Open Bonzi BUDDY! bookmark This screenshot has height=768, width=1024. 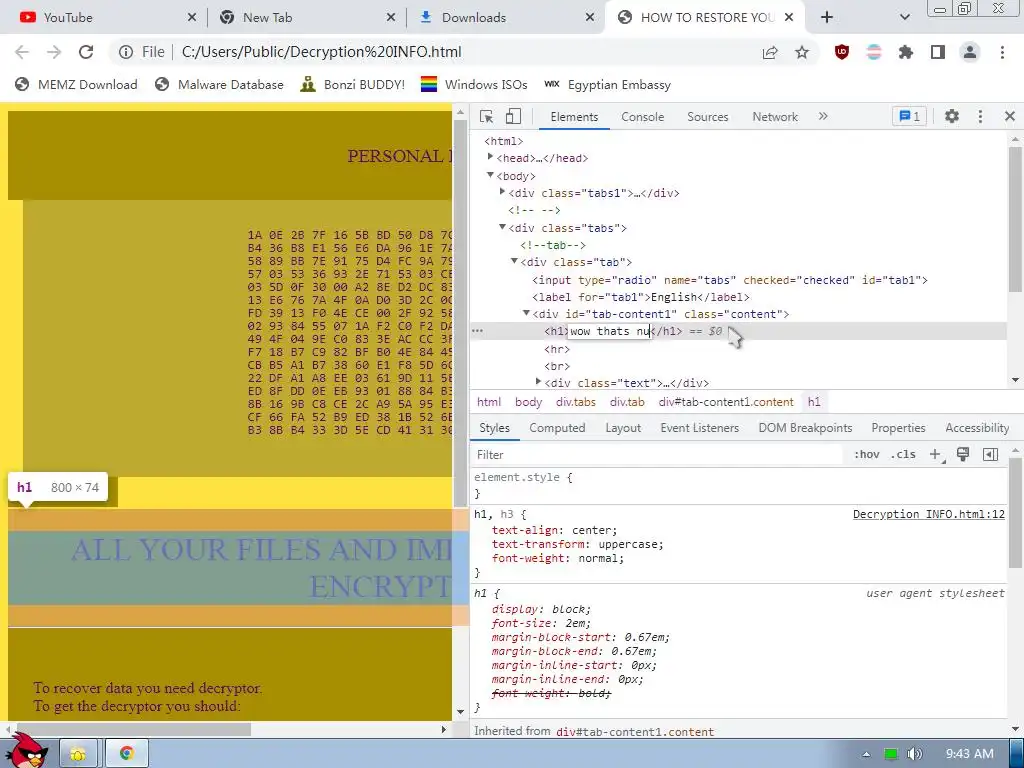[353, 84]
